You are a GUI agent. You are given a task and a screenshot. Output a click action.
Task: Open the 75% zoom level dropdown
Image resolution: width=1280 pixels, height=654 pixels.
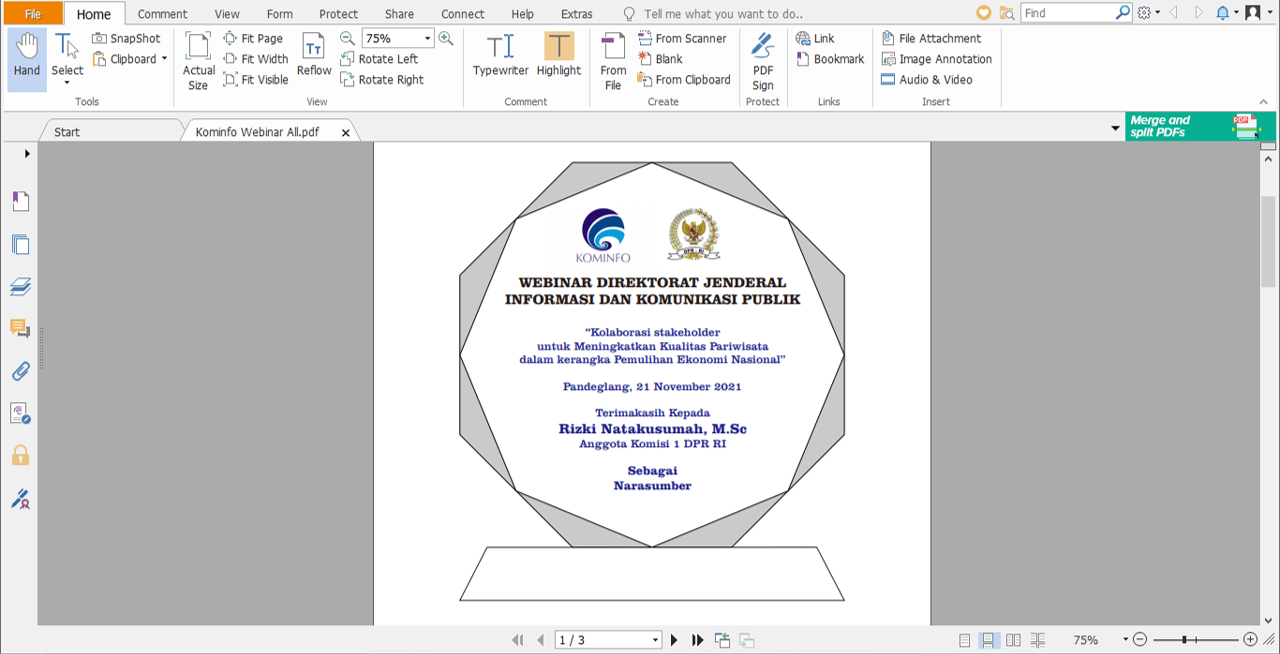point(428,38)
